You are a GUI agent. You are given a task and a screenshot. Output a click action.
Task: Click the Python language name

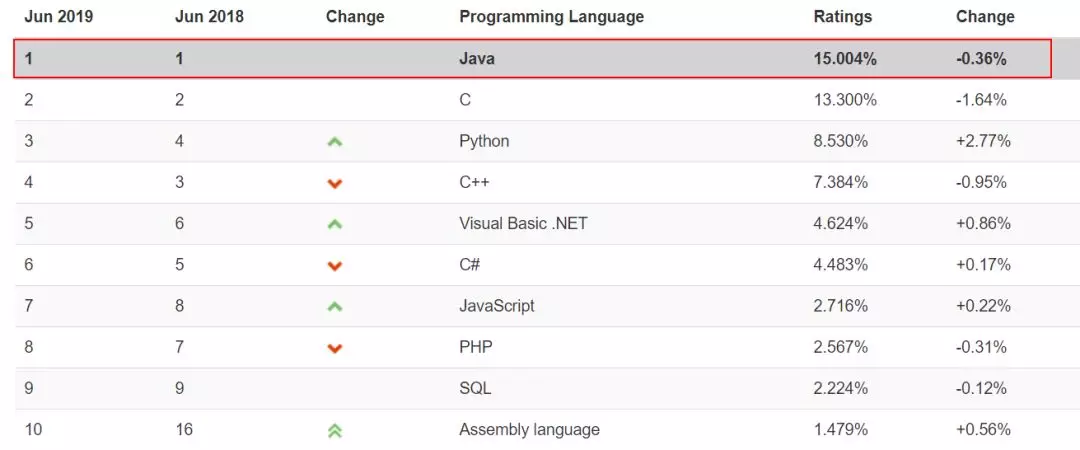point(484,141)
